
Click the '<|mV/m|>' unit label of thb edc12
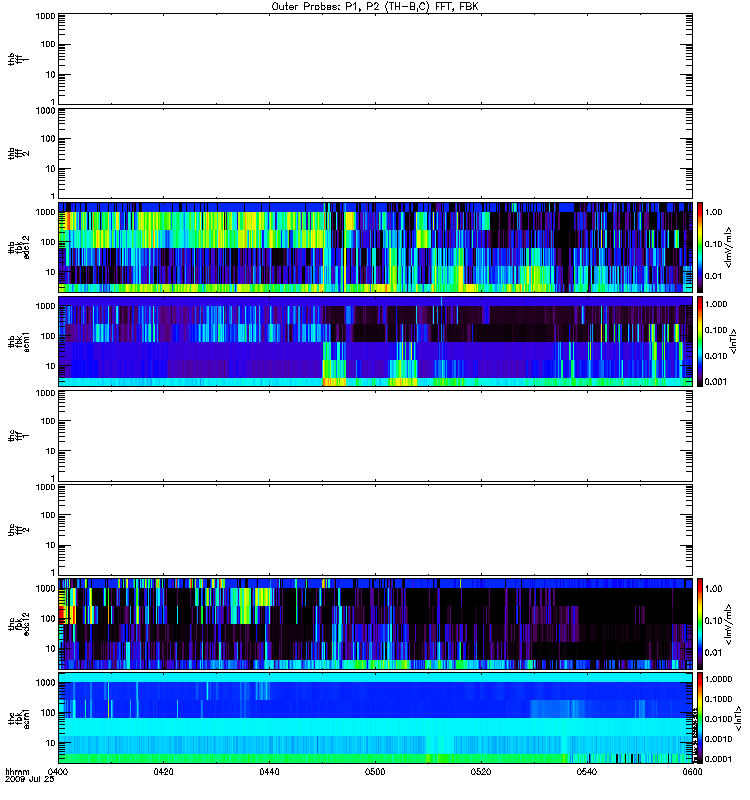point(729,247)
